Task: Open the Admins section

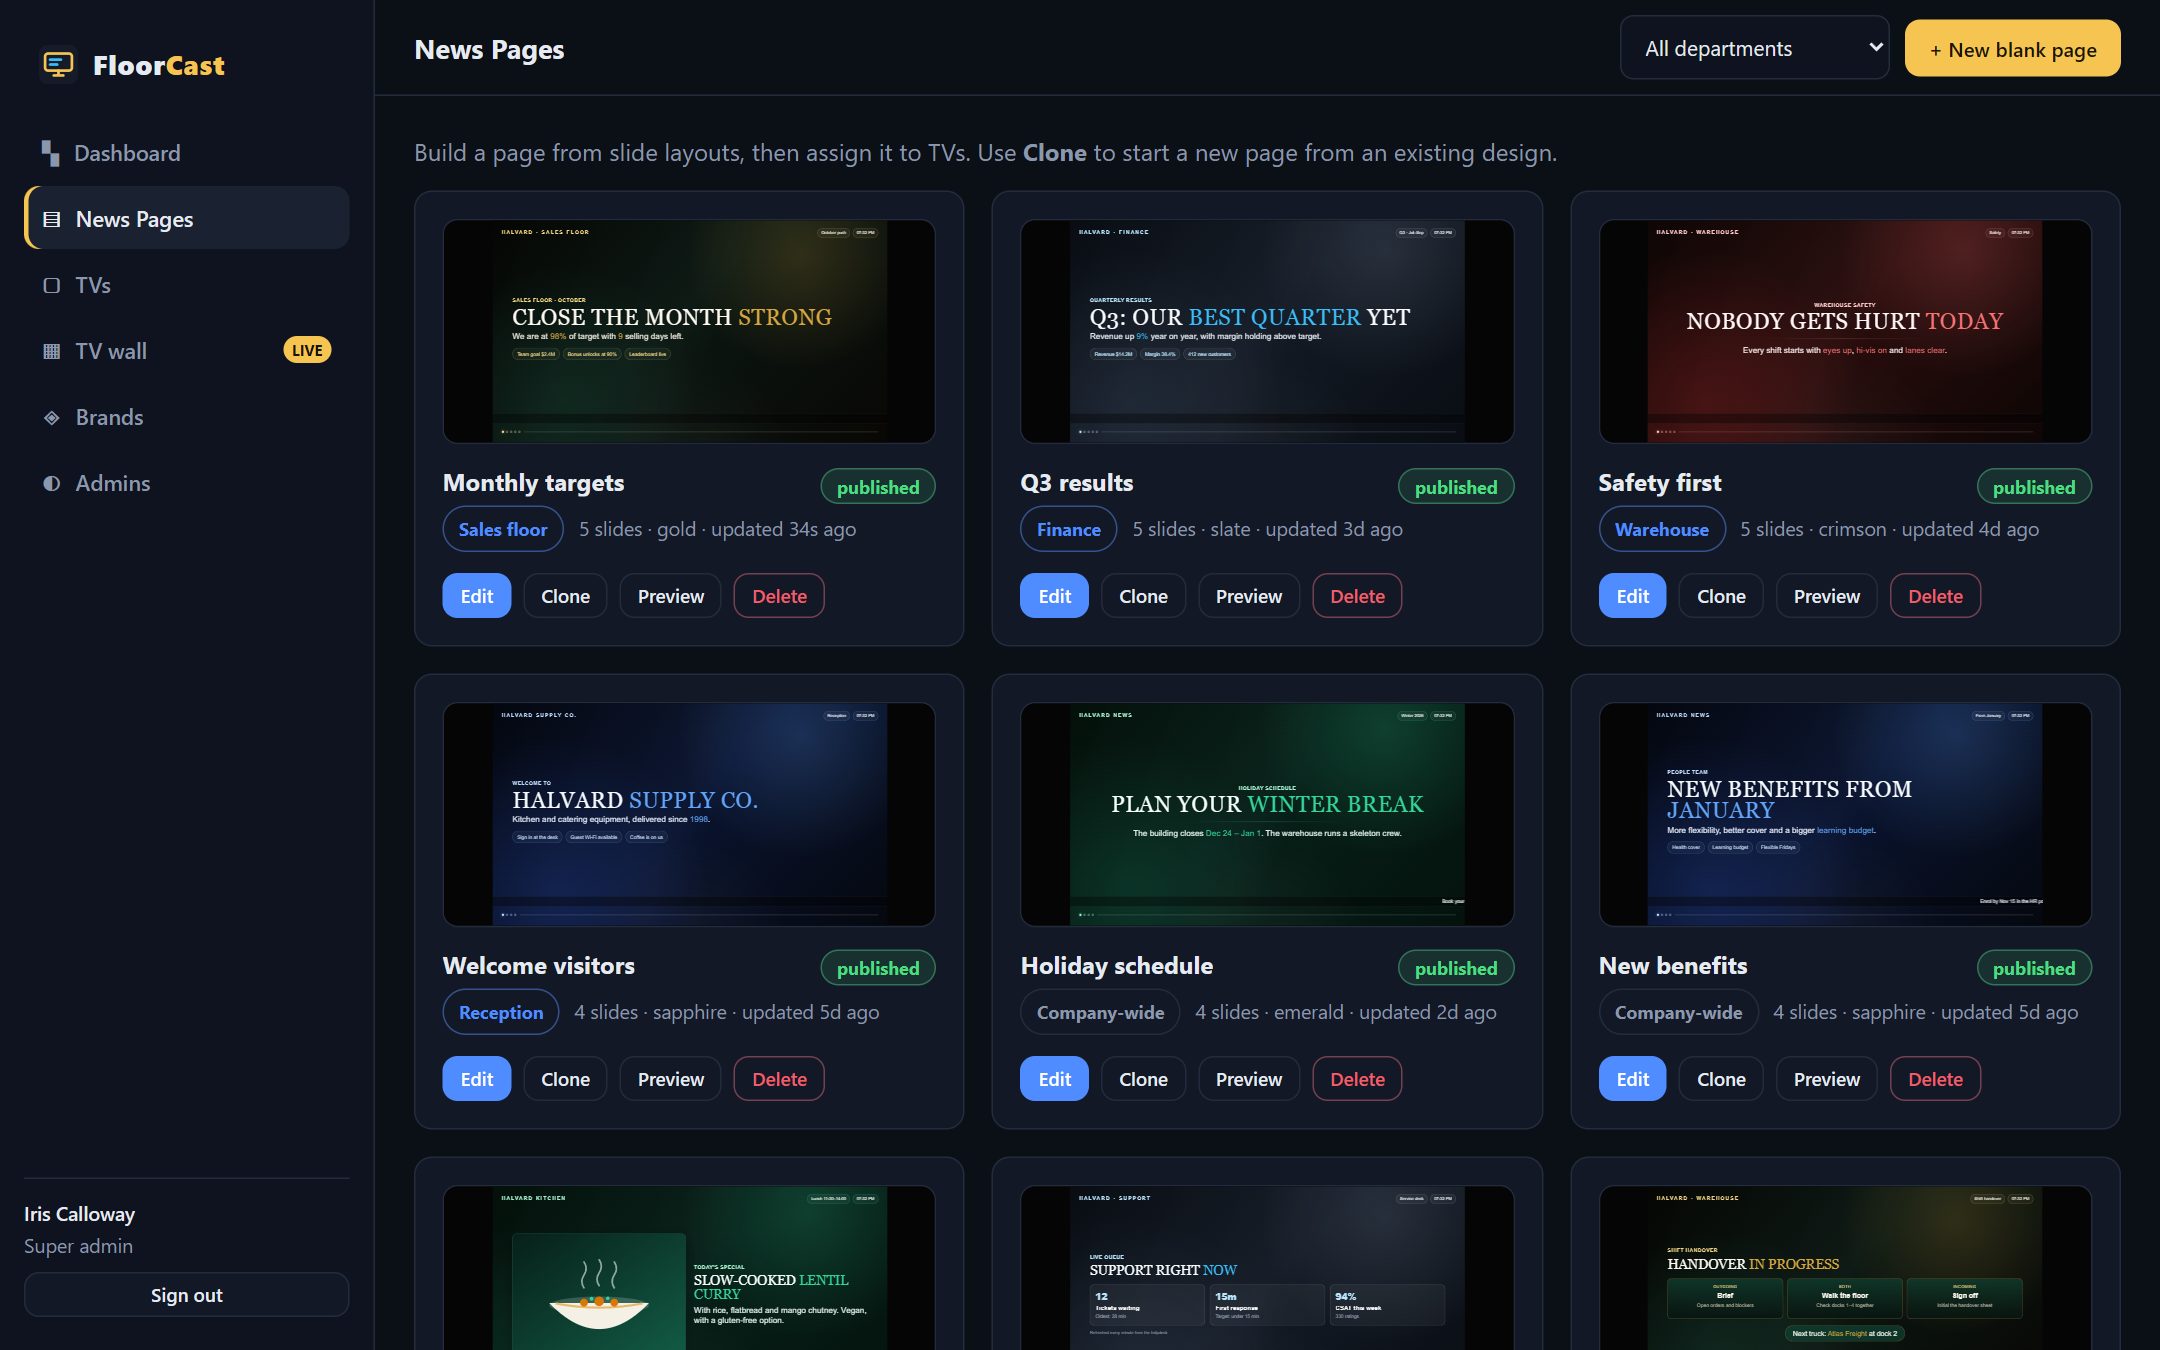Action: click(x=187, y=483)
